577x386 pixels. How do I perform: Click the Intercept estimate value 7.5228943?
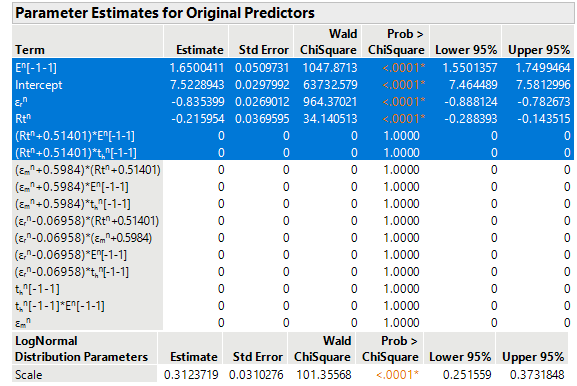(197, 85)
